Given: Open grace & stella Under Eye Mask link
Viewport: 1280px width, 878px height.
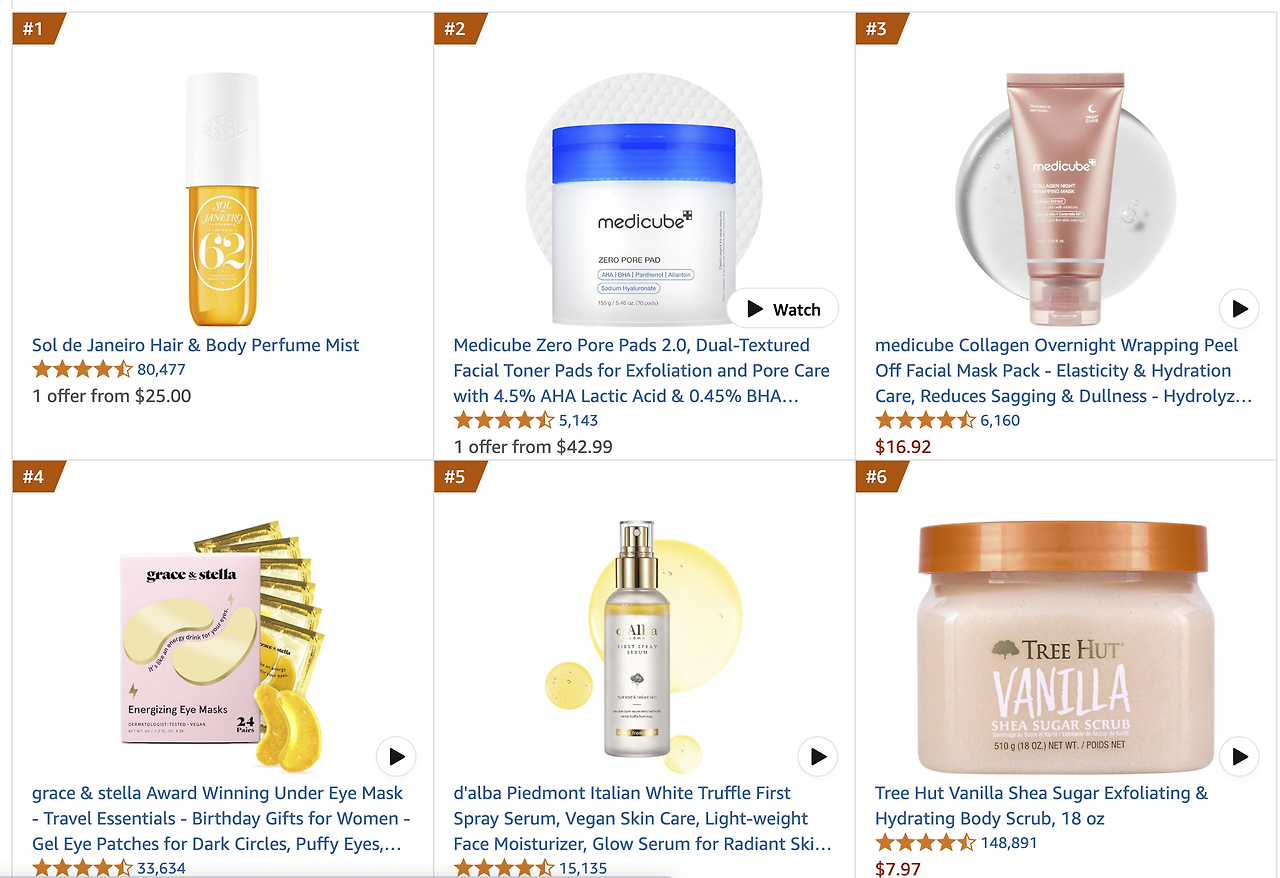Looking at the screenshot, I should click(x=221, y=818).
